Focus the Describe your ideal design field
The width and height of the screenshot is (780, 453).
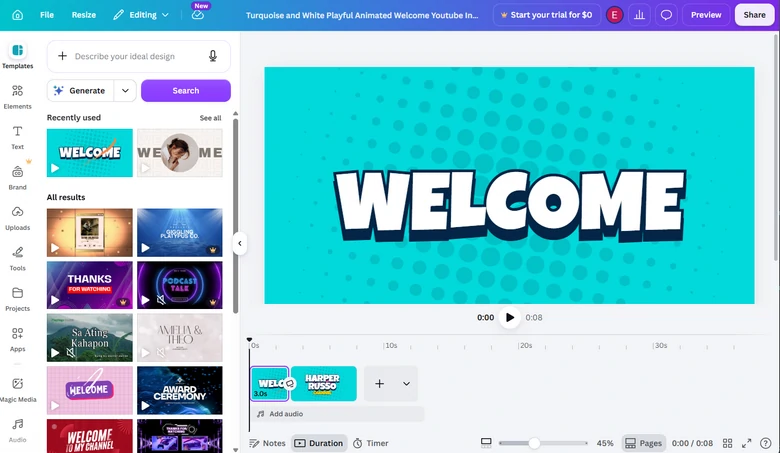click(x=139, y=56)
